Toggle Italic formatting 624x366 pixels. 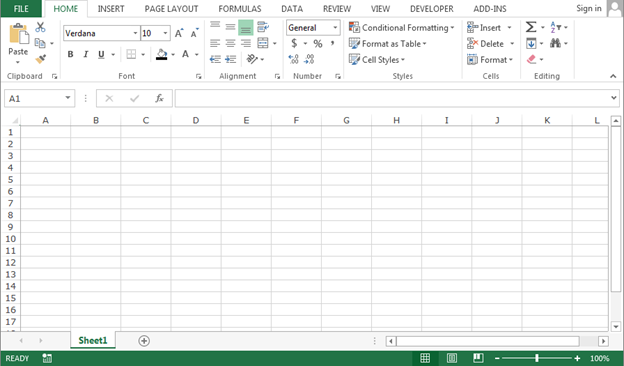point(86,54)
